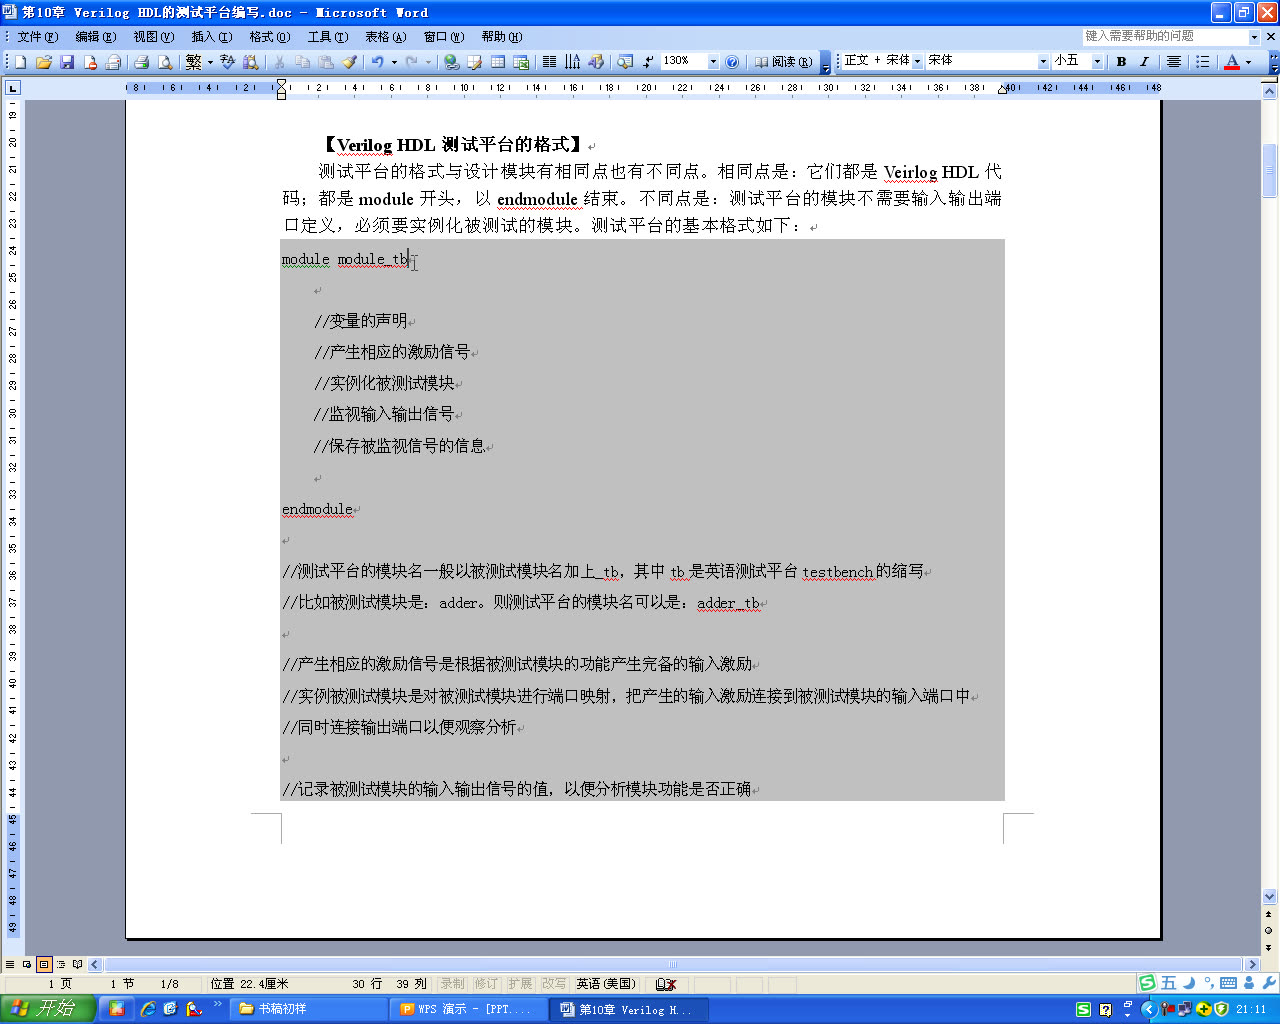Click the spelling status book icon
The height and width of the screenshot is (1024, 1280).
click(665, 984)
